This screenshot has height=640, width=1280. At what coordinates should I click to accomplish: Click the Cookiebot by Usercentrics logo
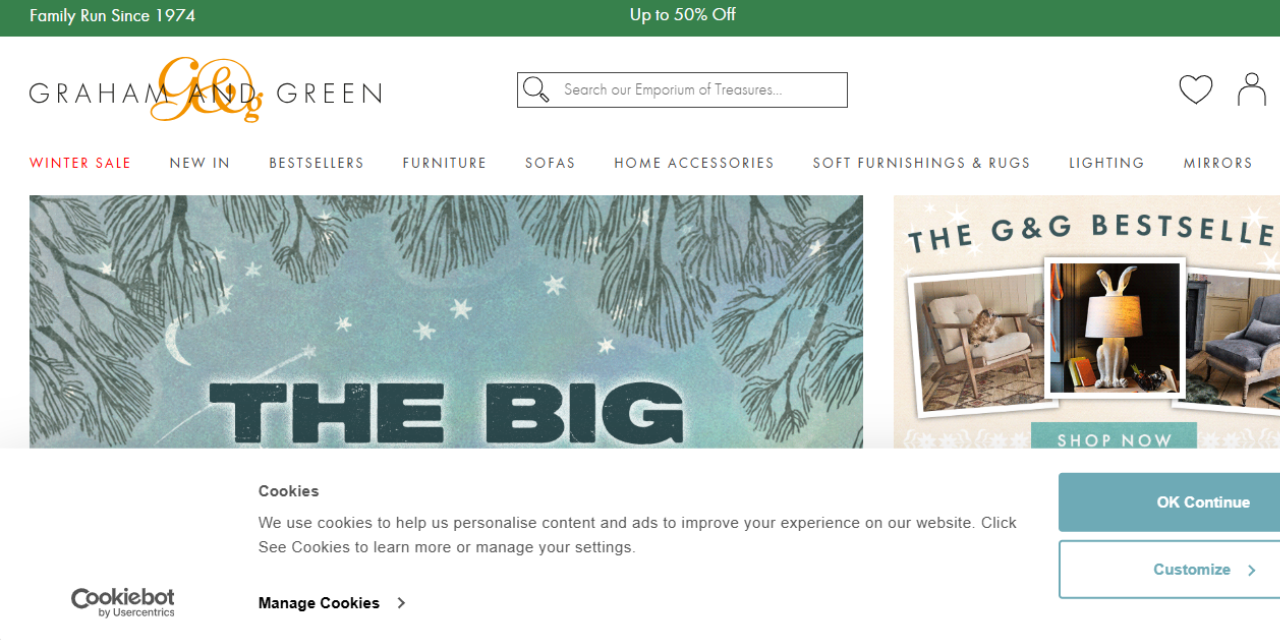(x=123, y=602)
